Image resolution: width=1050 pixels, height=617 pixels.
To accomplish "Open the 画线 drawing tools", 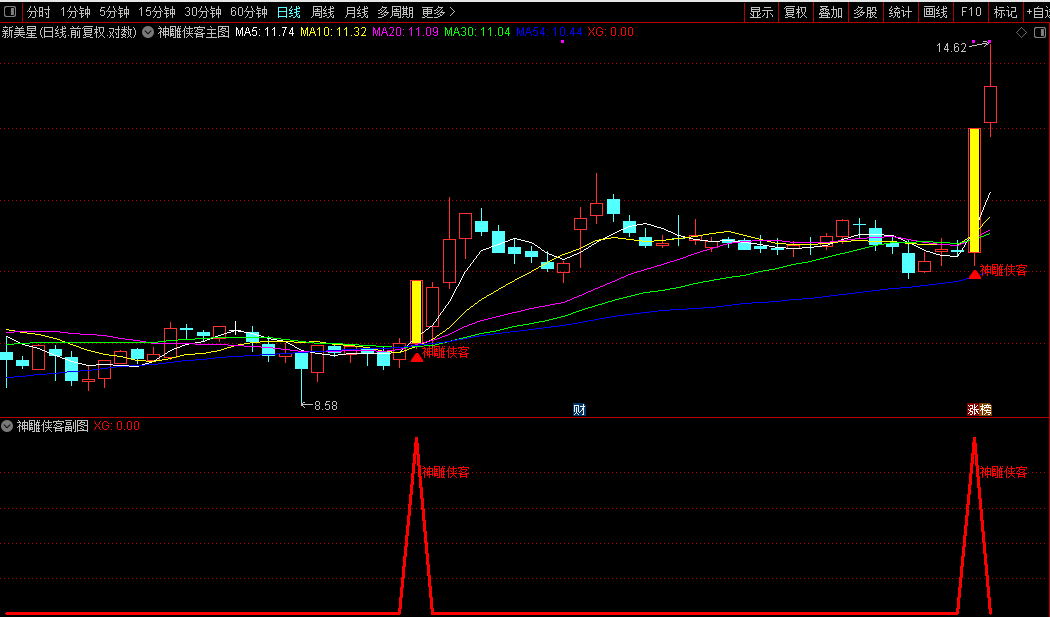I will (935, 12).
